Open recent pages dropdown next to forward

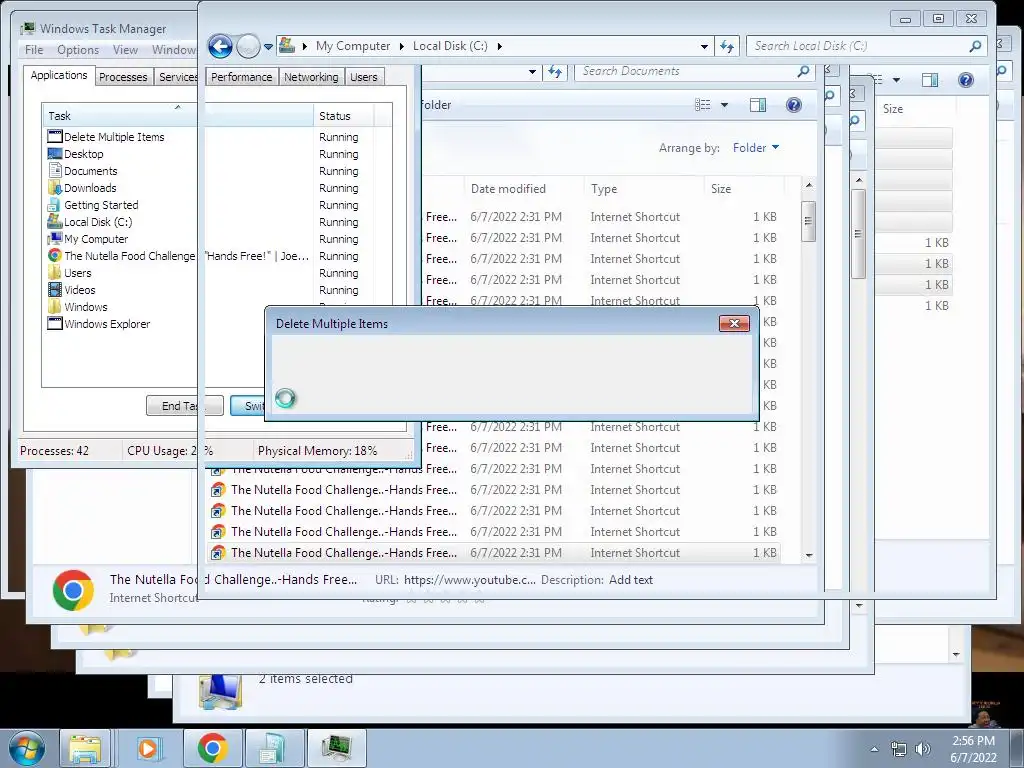pos(268,47)
